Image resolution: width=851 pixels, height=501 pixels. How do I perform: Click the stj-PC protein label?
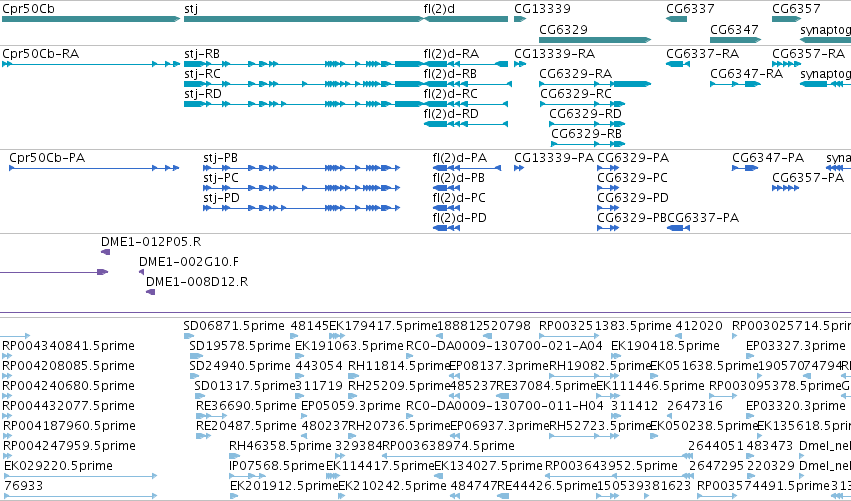click(x=221, y=178)
